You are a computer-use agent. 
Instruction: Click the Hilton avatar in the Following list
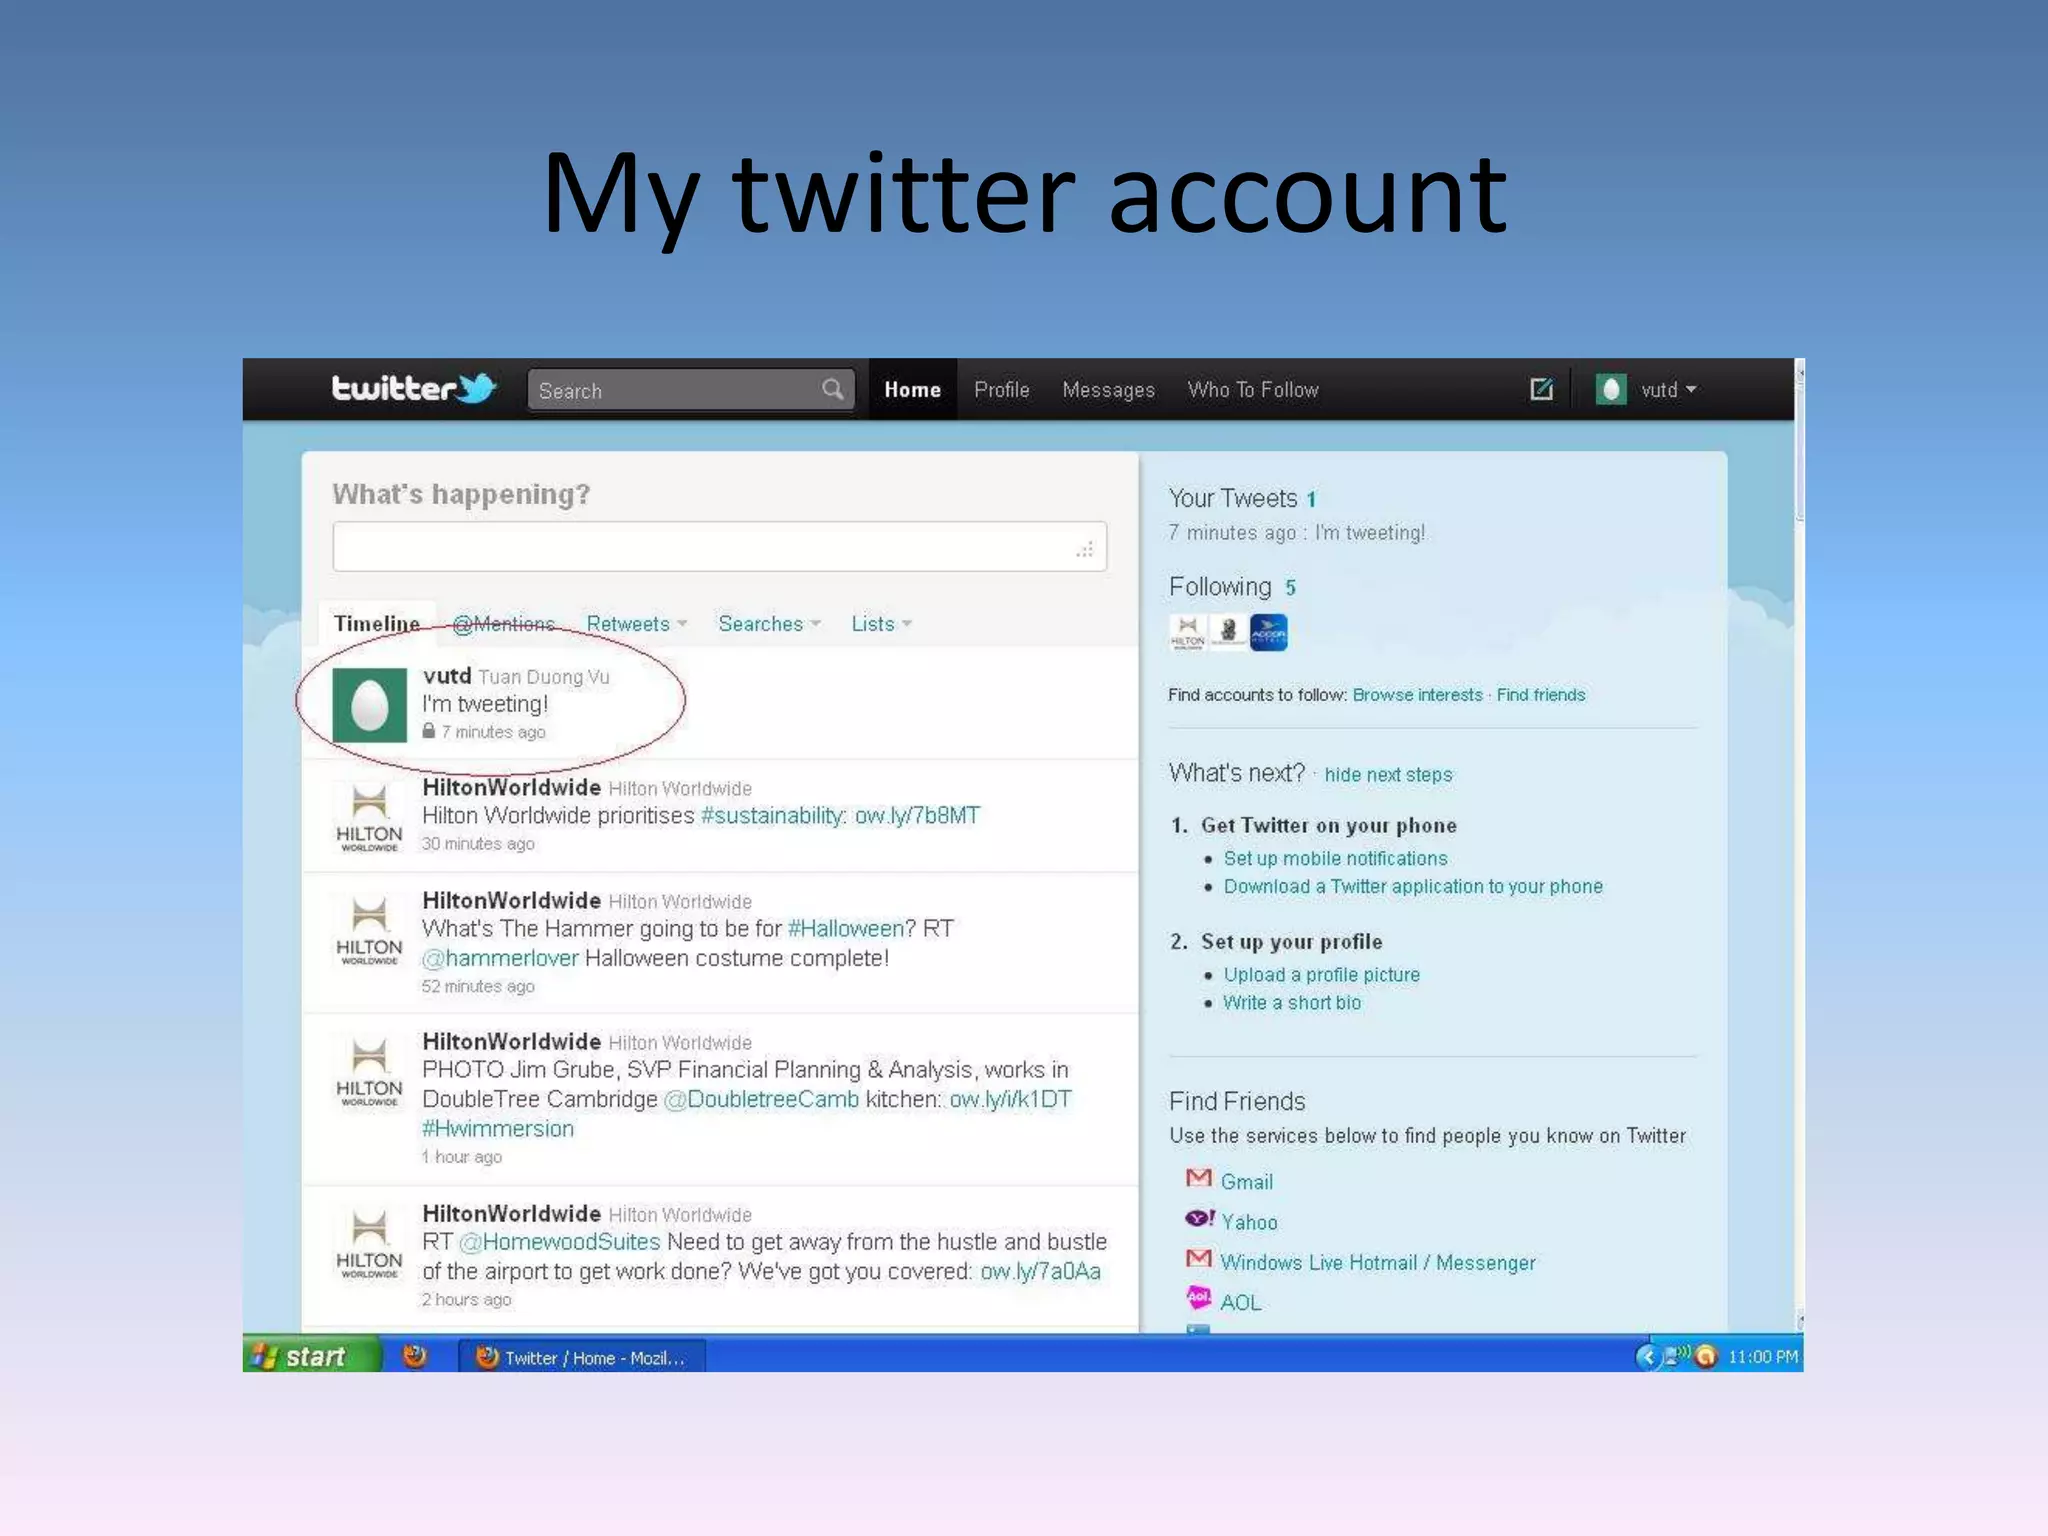pos(1187,633)
